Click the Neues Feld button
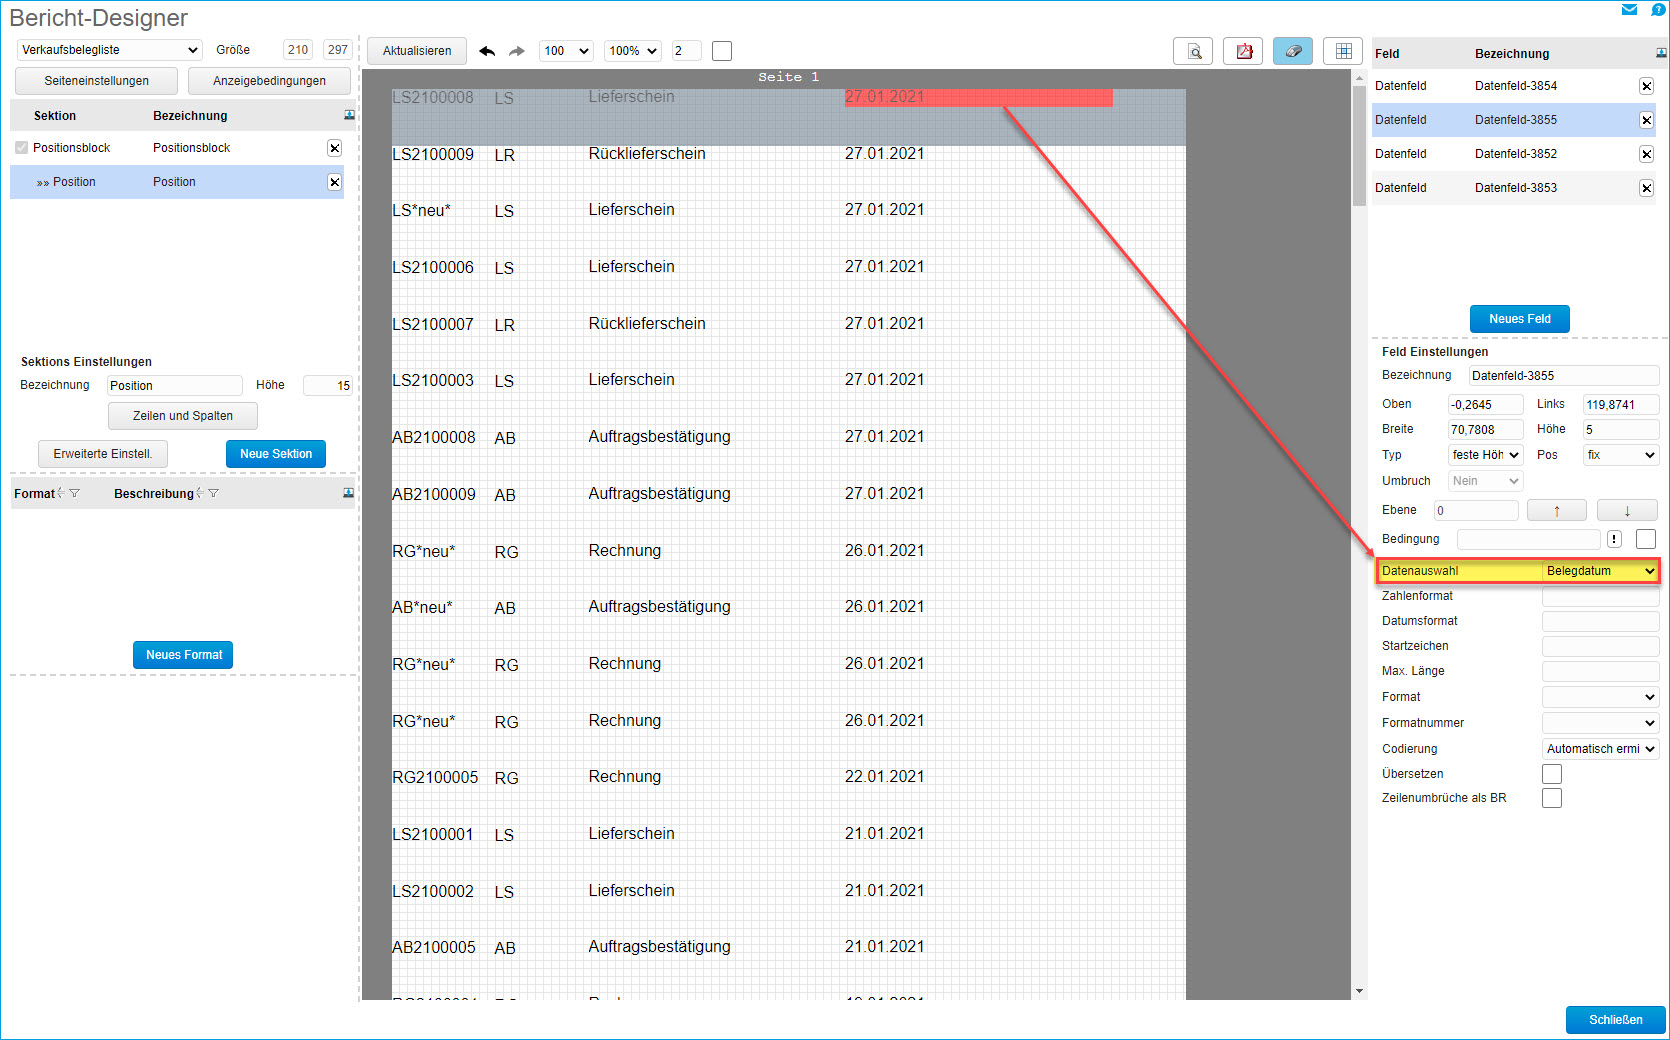1670x1040 pixels. coord(1519,319)
